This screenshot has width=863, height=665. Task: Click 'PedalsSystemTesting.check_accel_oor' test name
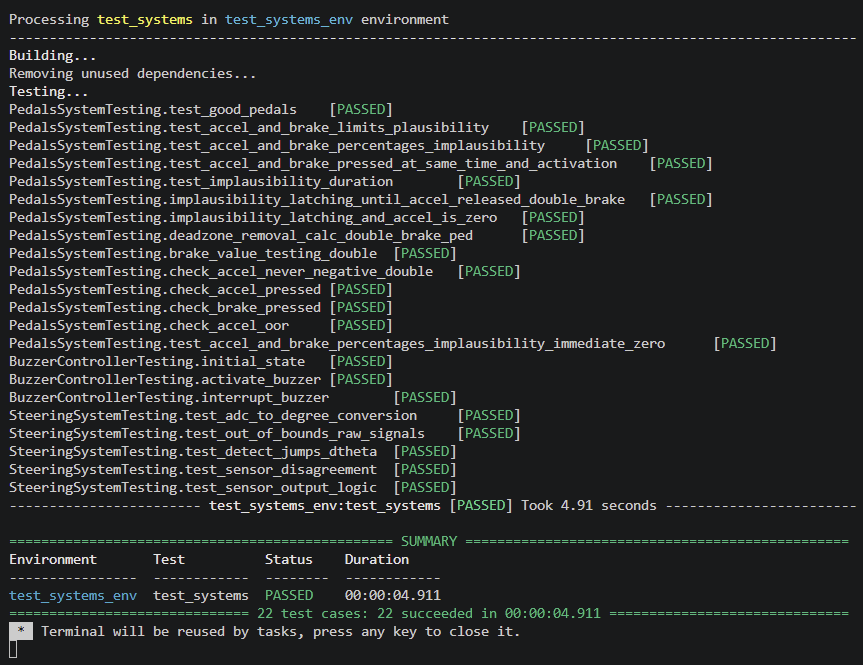click(x=149, y=326)
